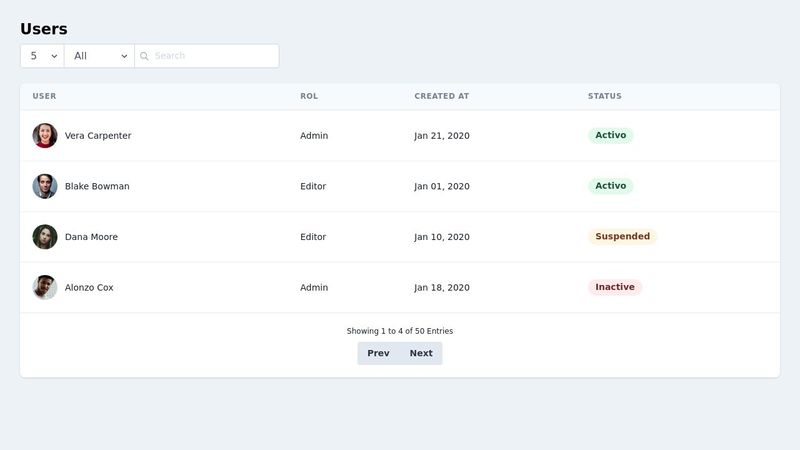Click the Inactive badge for Alonzo Cox
This screenshot has height=450, width=800.
pos(614,287)
